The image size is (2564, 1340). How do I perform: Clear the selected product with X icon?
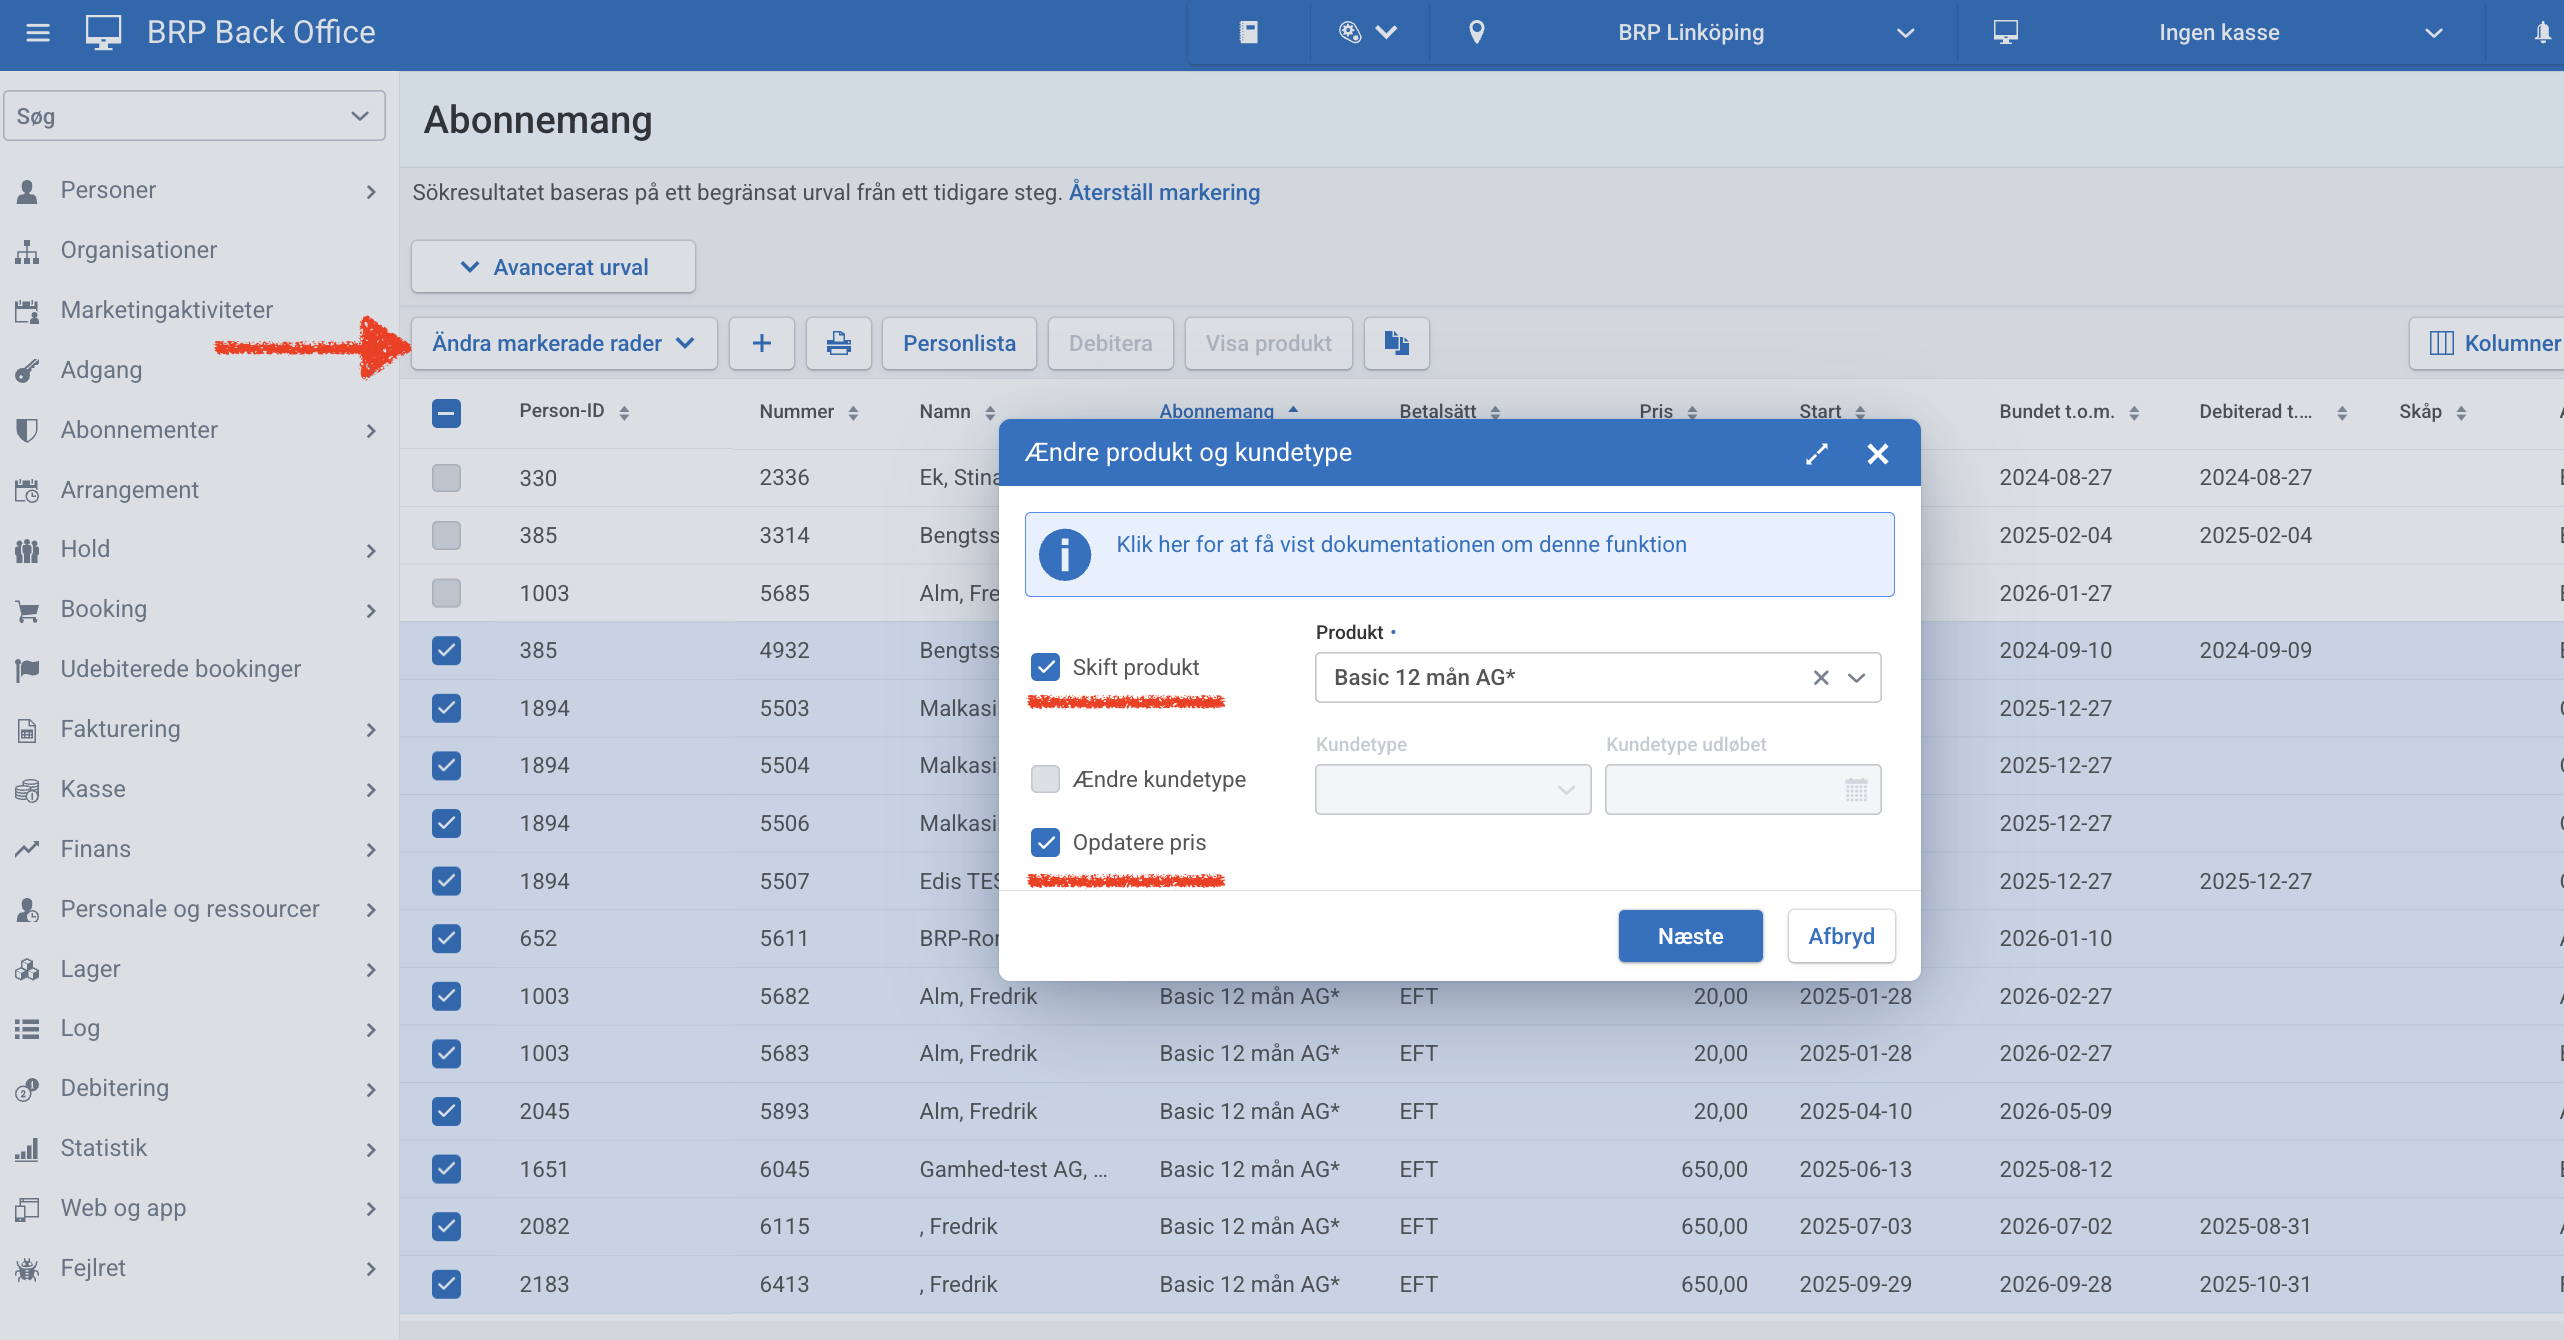1821,678
